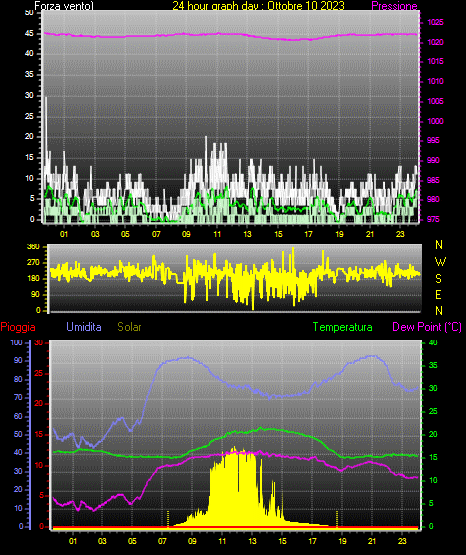Click the red Pioggia legend label
The width and height of the screenshot is (466, 555).
(18, 327)
